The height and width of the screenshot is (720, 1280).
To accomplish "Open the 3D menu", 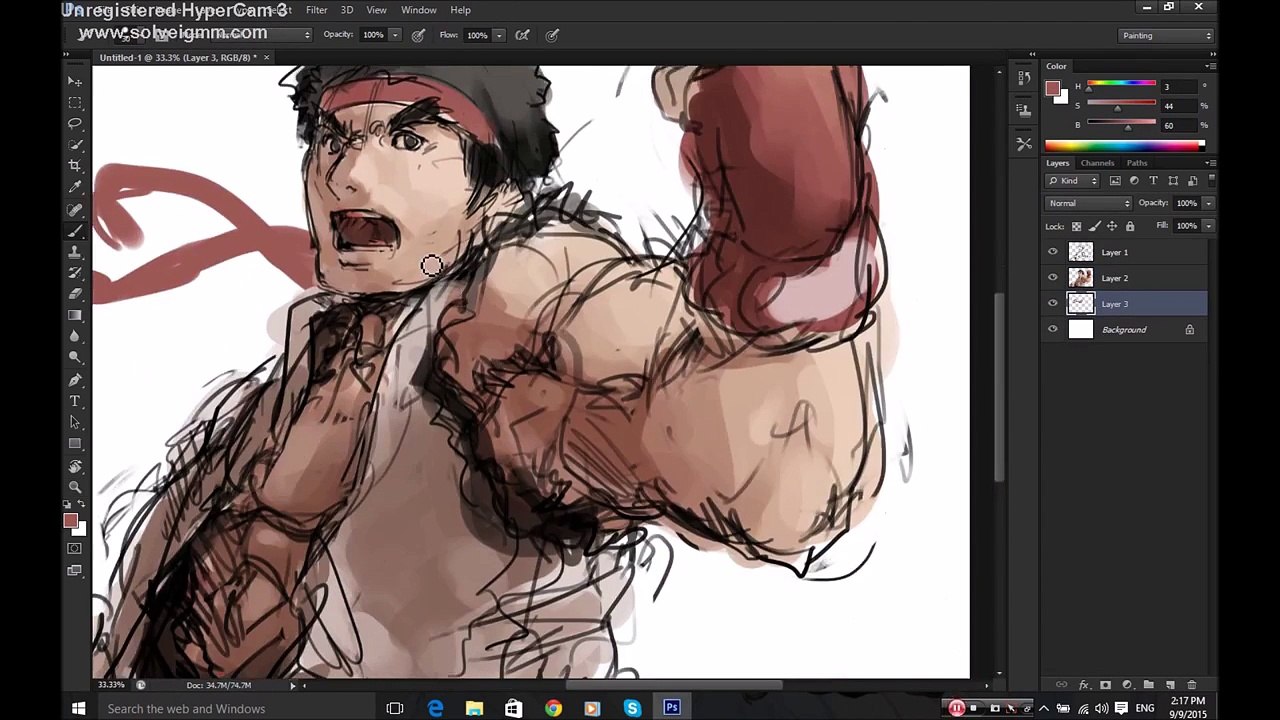I will tap(346, 10).
